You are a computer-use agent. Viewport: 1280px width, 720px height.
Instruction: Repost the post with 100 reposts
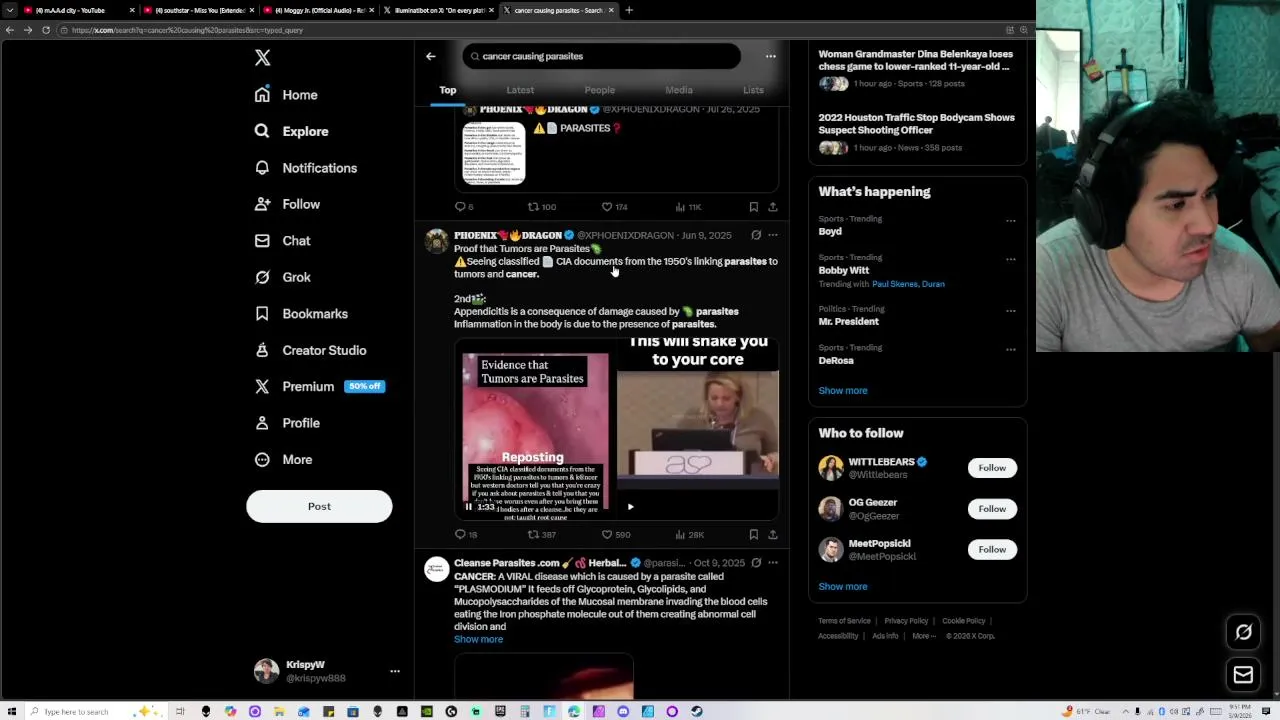click(541, 207)
